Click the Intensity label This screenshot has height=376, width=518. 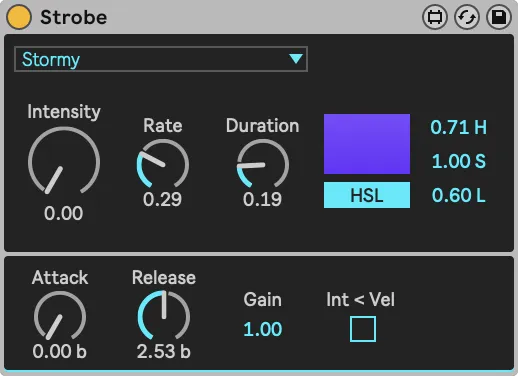pos(64,112)
